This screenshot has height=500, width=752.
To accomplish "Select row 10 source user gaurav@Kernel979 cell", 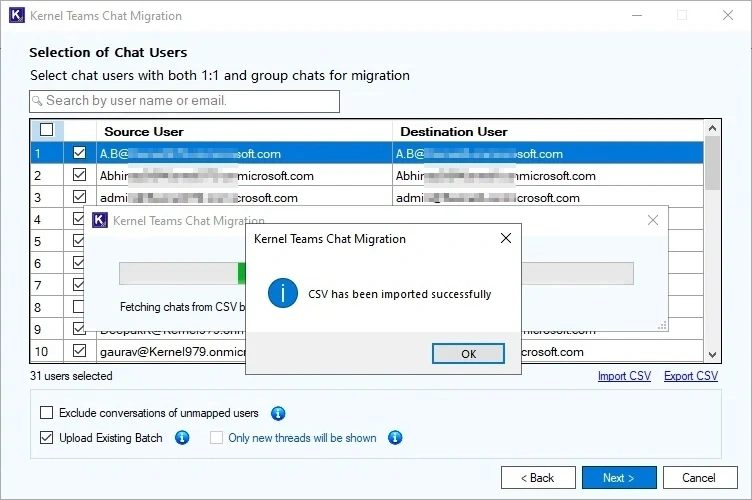I will [x=172, y=351].
